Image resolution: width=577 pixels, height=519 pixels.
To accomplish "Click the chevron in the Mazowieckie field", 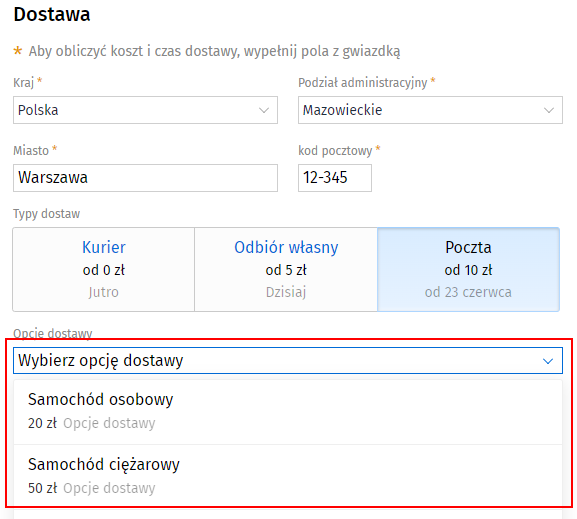I will pyautogui.click(x=549, y=110).
